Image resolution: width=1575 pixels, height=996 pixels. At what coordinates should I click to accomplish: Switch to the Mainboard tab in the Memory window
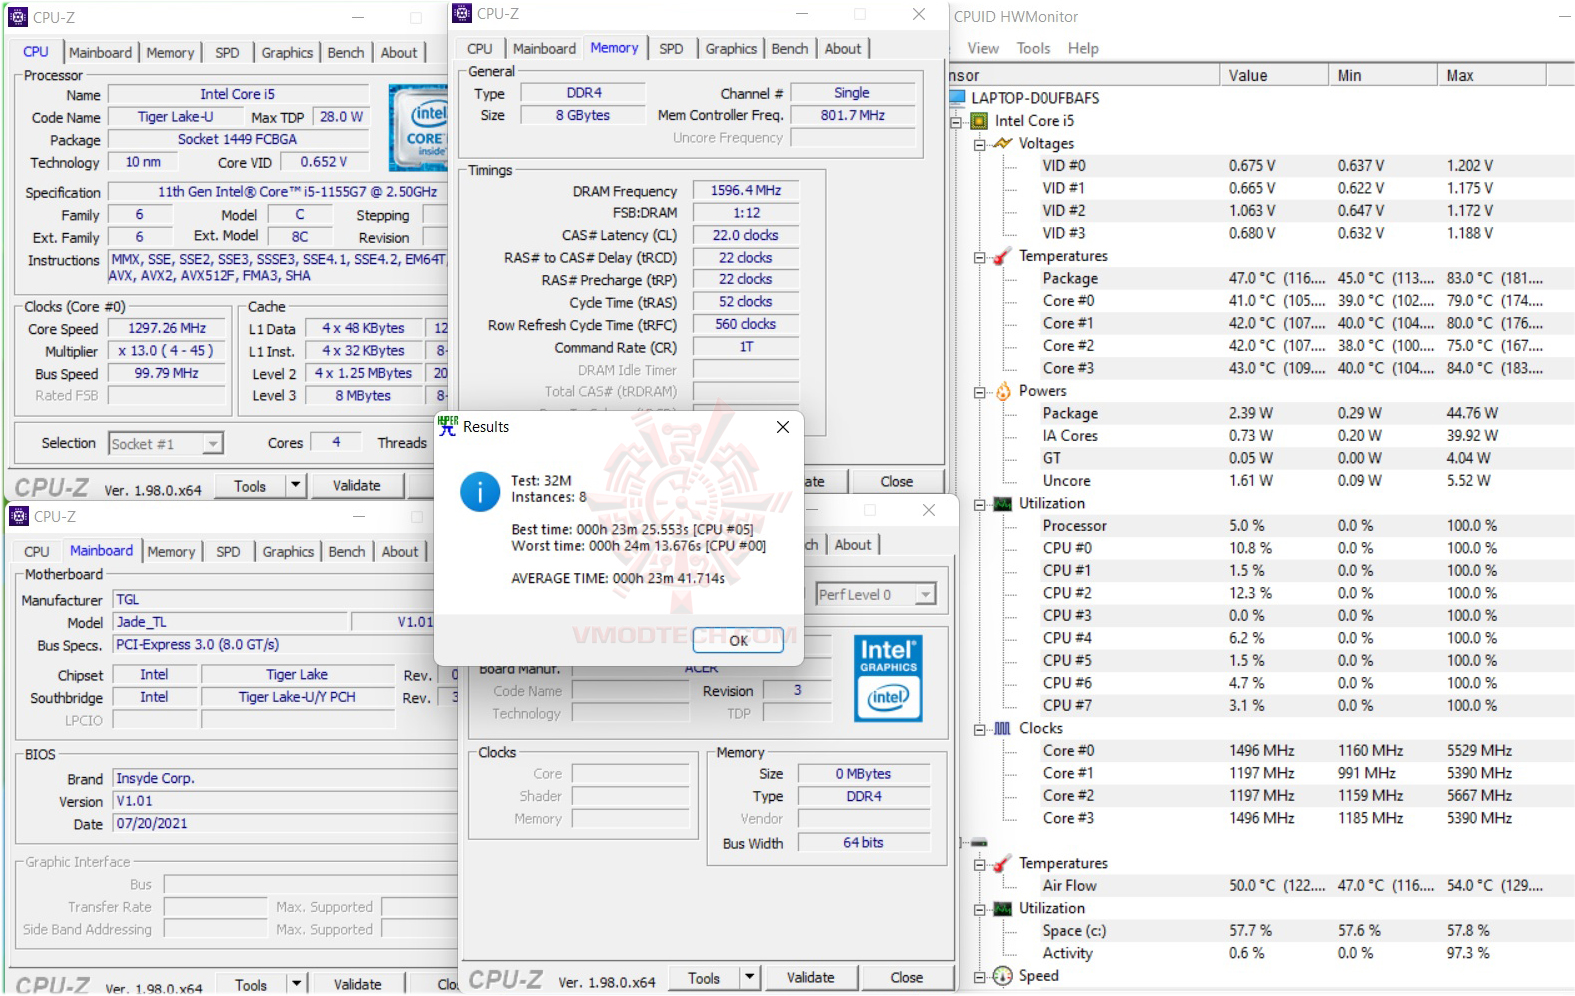point(544,49)
